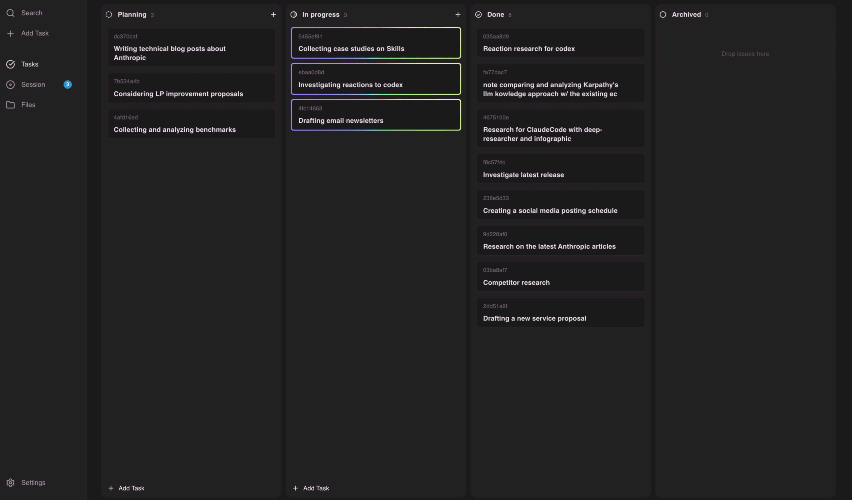Open the 'Investigating reactions to codex' card

[x=376, y=79]
